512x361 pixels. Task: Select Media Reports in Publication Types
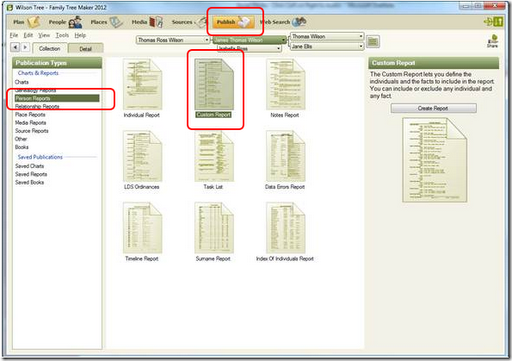30,123
